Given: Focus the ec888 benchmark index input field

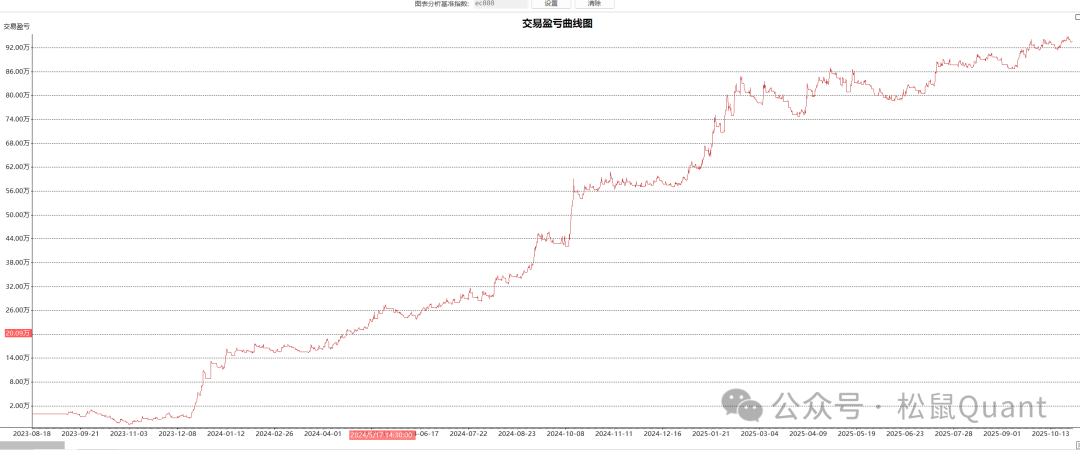Looking at the screenshot, I should click(501, 4).
